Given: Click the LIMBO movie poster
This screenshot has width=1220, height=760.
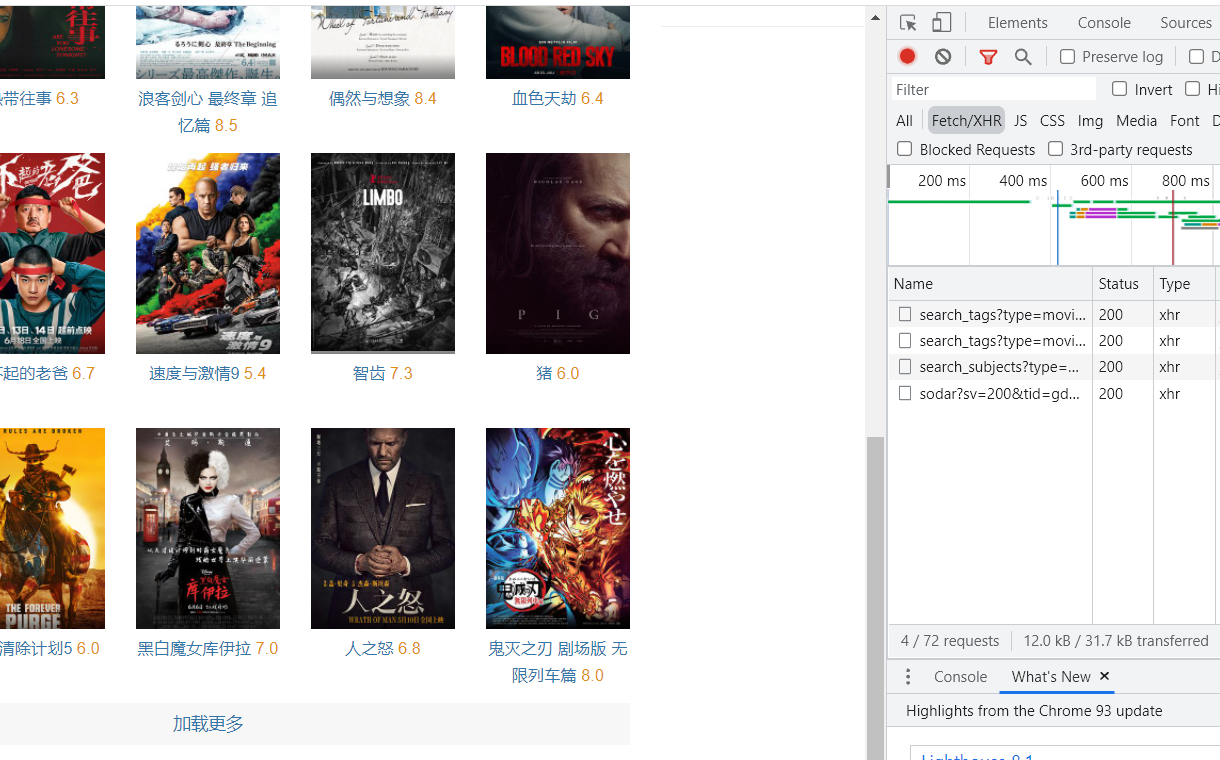Looking at the screenshot, I should 383,253.
